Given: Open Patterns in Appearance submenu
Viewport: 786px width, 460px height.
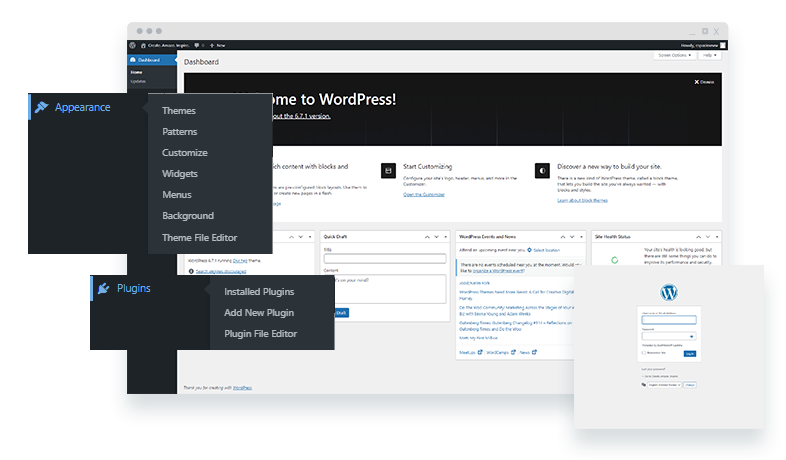Looking at the screenshot, I should (179, 132).
